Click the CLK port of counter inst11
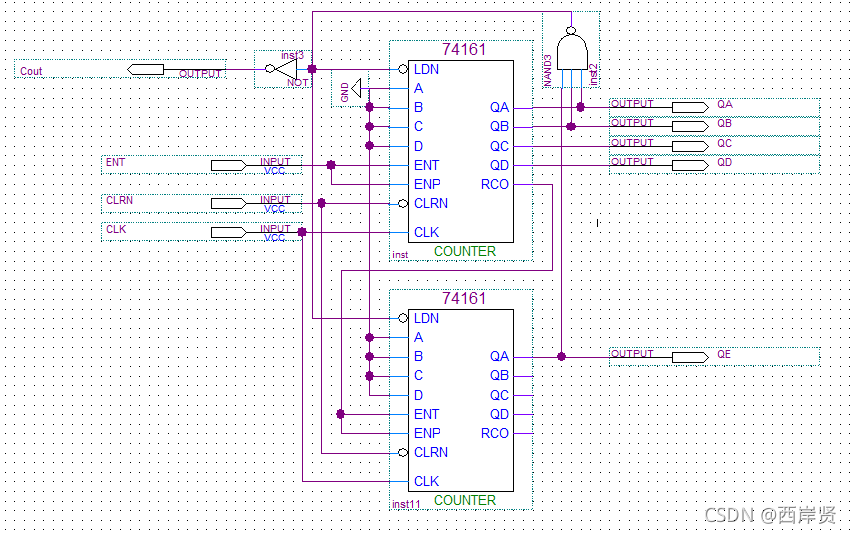 [427, 481]
